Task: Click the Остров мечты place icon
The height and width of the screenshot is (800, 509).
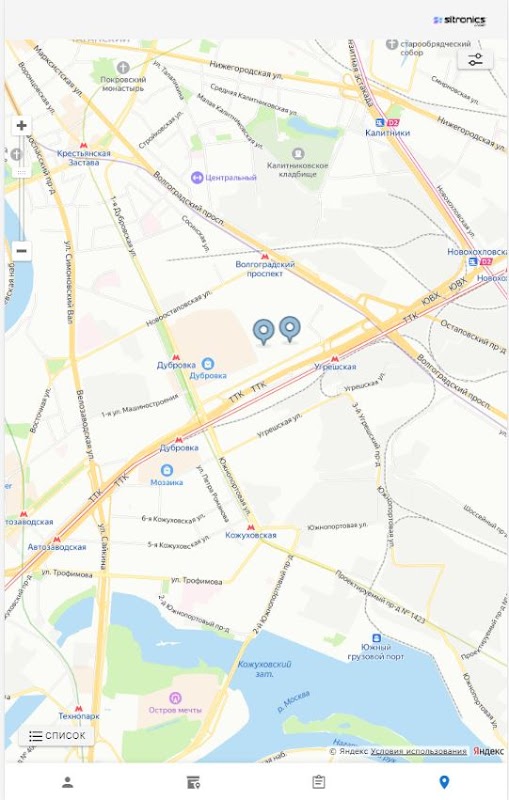Action: click(x=175, y=697)
